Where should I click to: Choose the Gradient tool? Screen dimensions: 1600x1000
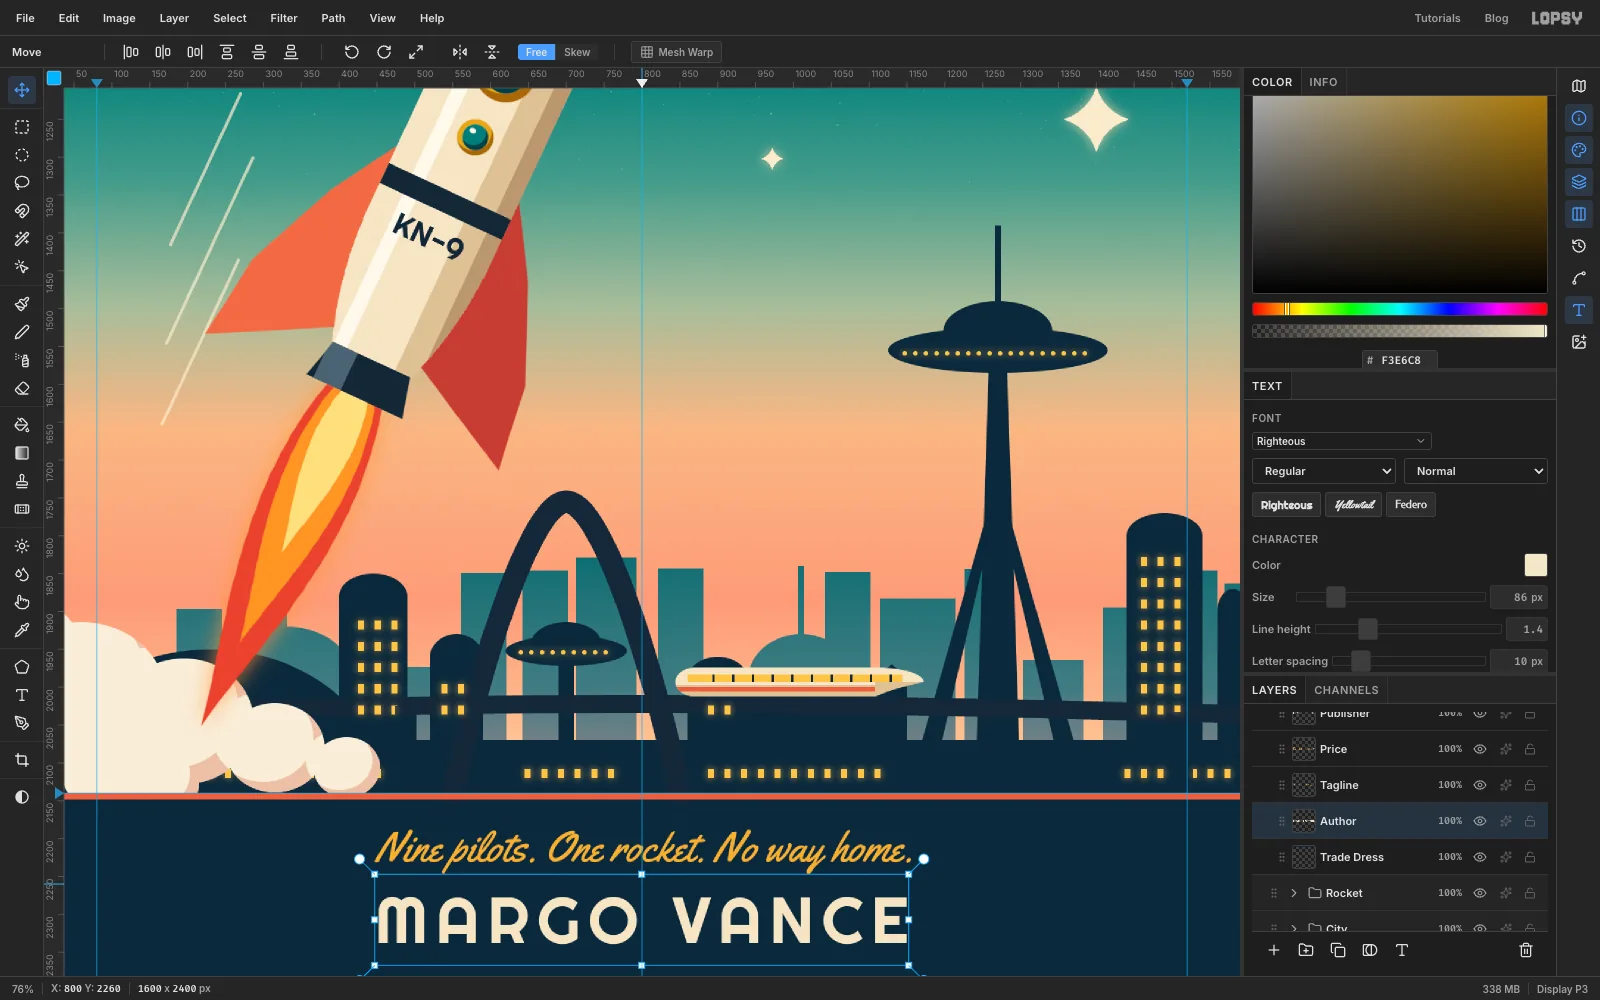pyautogui.click(x=22, y=453)
